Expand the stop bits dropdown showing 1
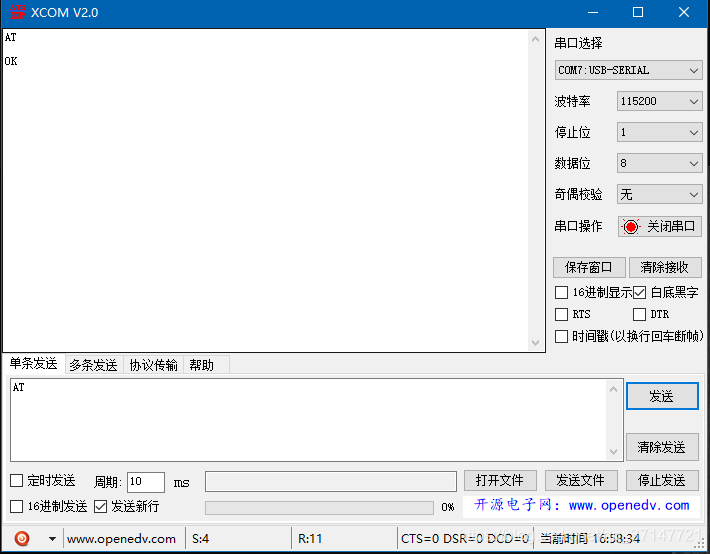 pyautogui.click(x=659, y=132)
